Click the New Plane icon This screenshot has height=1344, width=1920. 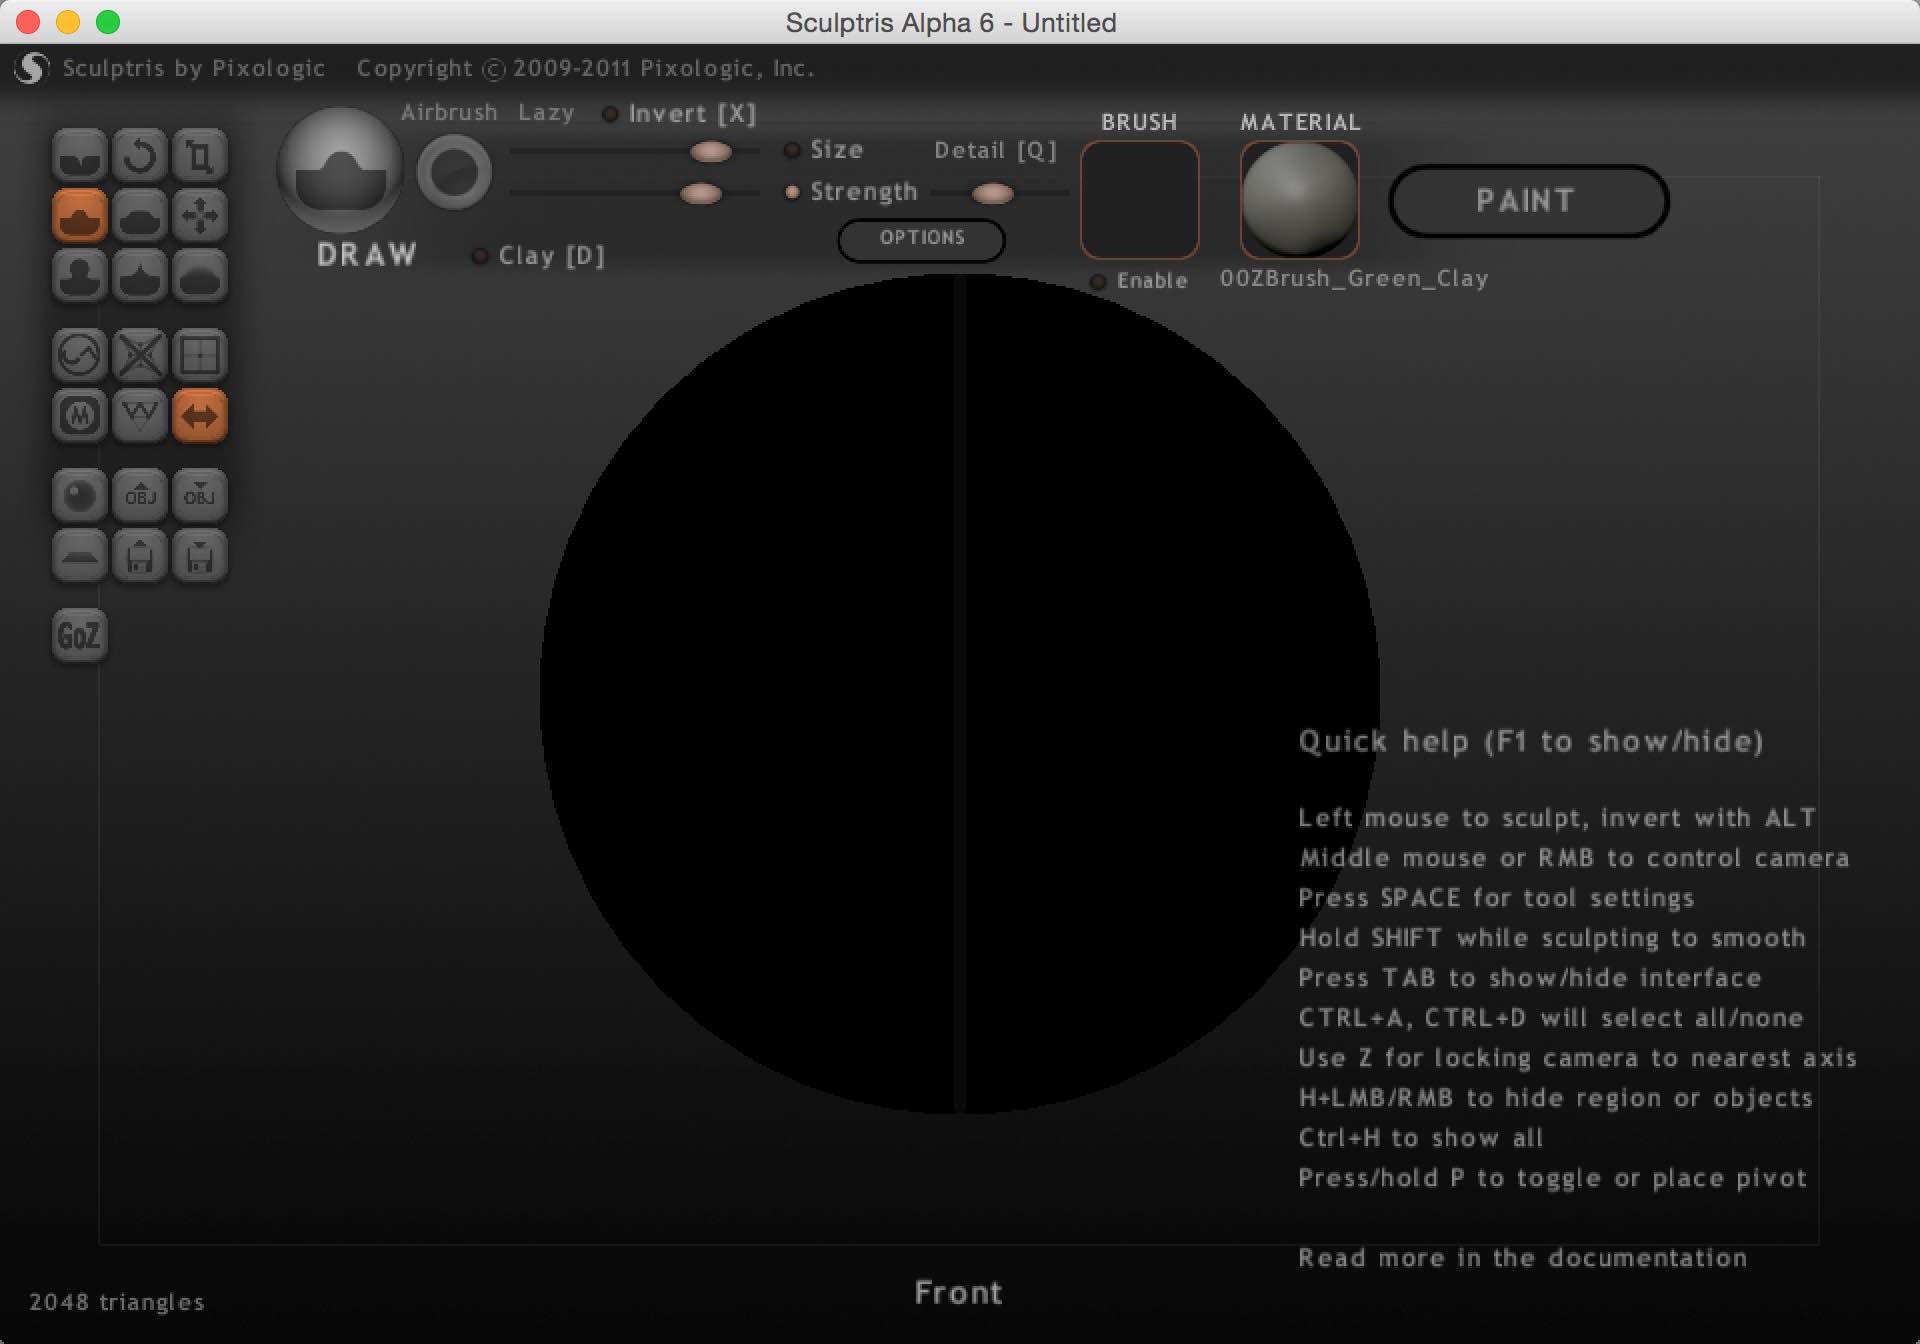click(x=80, y=556)
